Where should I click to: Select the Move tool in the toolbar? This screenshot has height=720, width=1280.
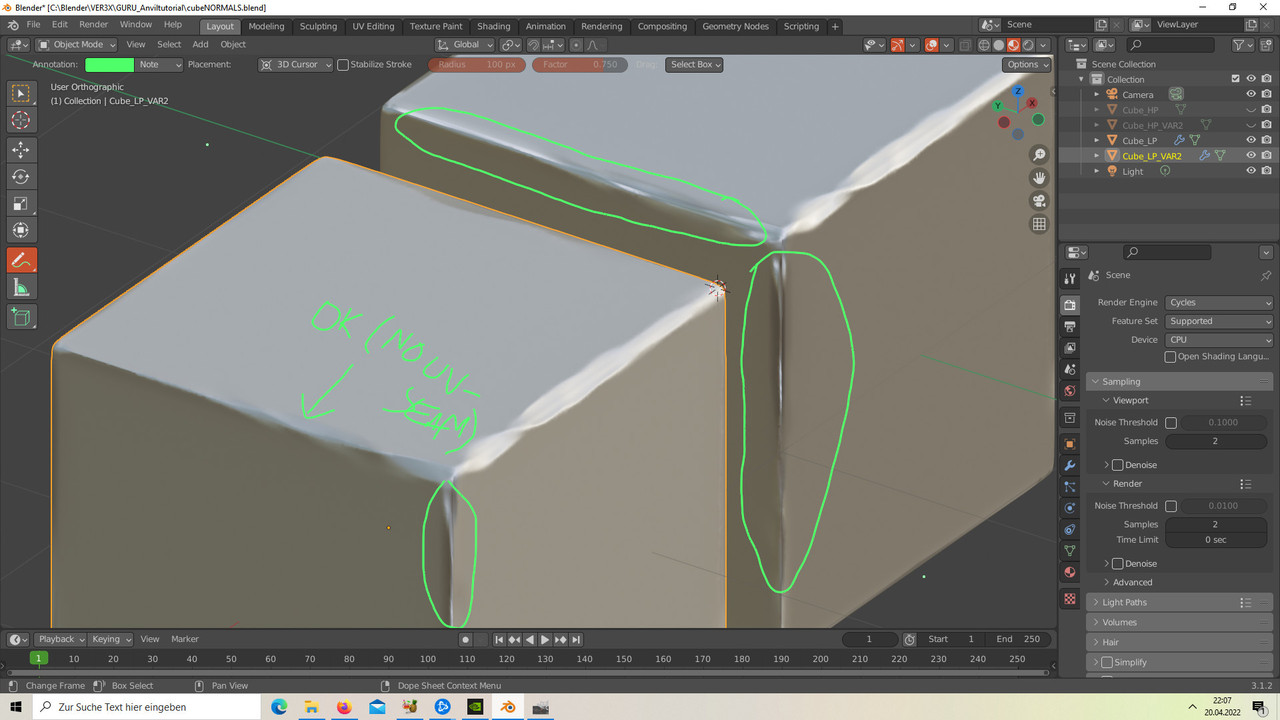coord(21,148)
